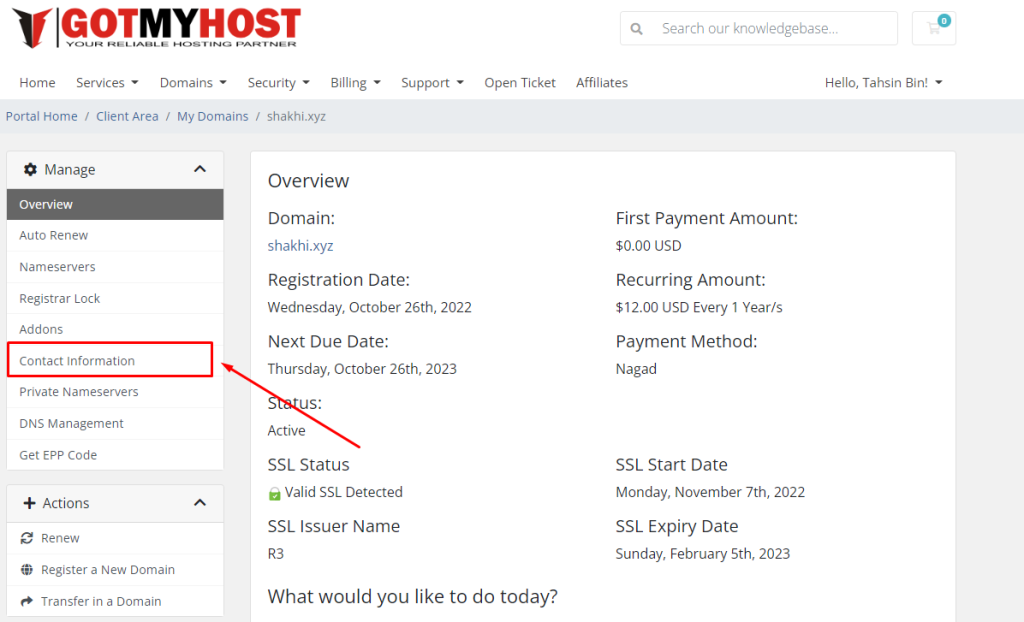Click the Open Ticket link
The height and width of the screenshot is (622, 1024).
click(520, 83)
